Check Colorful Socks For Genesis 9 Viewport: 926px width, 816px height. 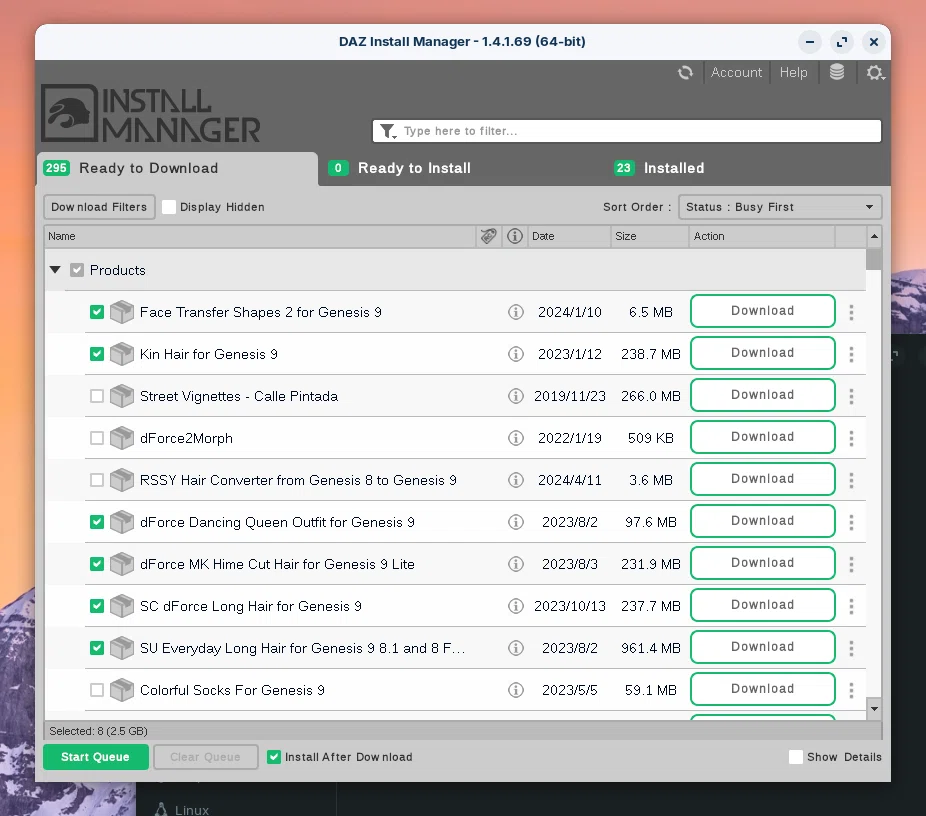97,690
